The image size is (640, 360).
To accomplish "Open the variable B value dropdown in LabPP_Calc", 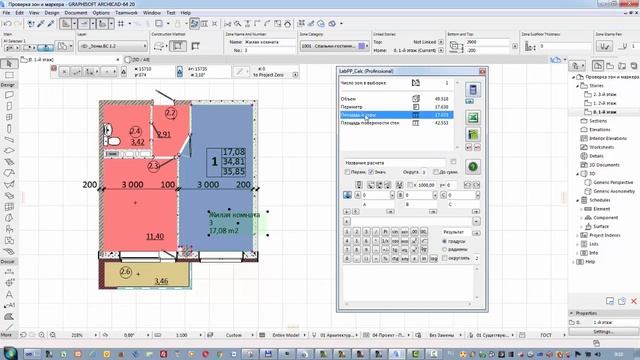I will coord(435,196).
